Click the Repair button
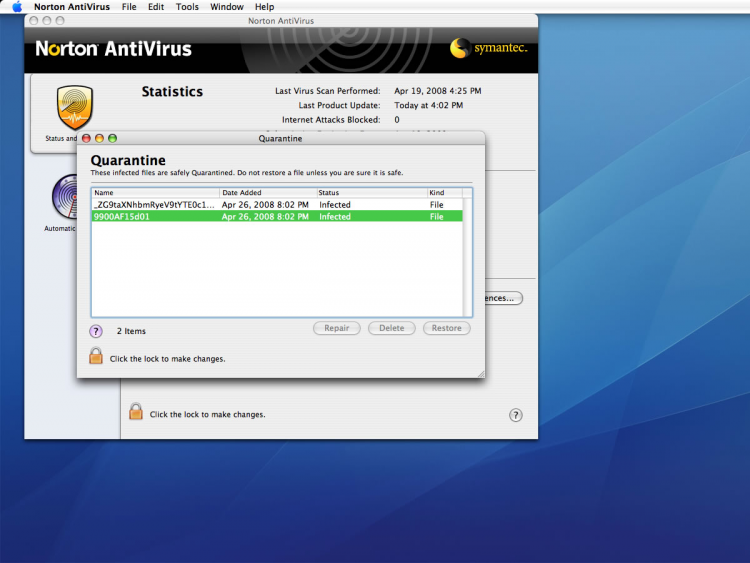The width and height of the screenshot is (750, 563). 337,328
